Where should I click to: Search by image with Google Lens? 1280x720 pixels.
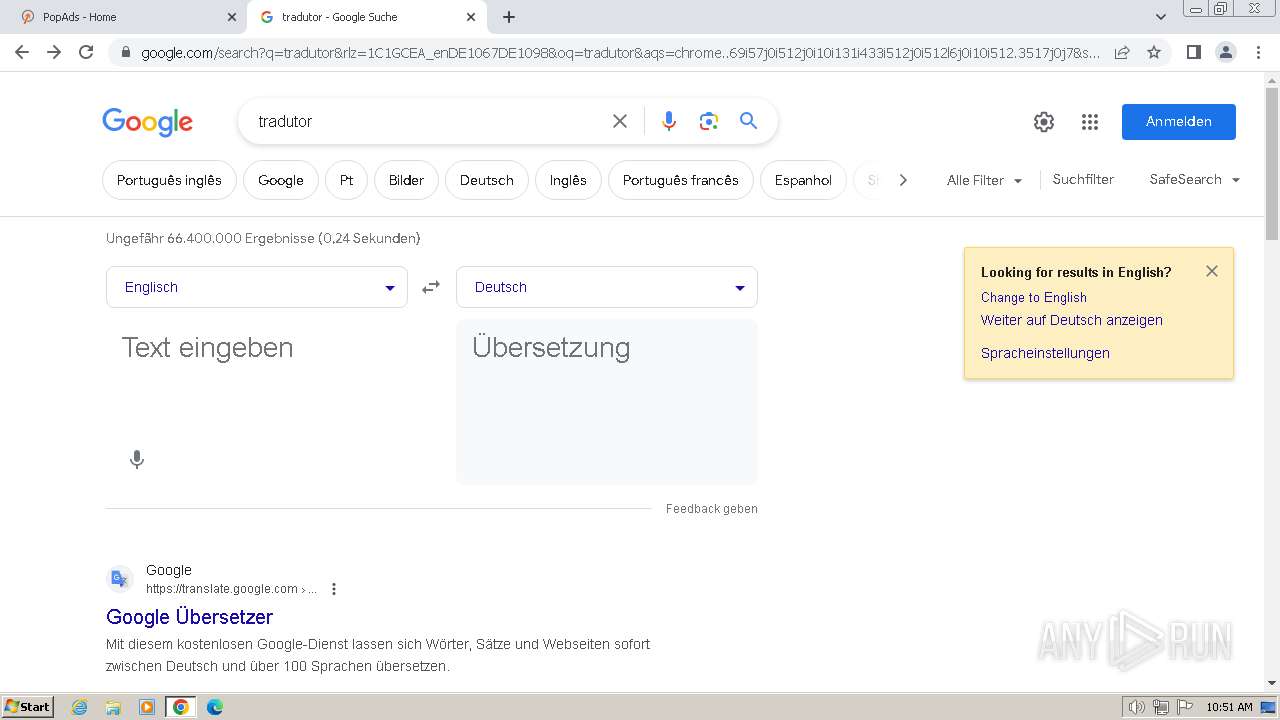[709, 121]
